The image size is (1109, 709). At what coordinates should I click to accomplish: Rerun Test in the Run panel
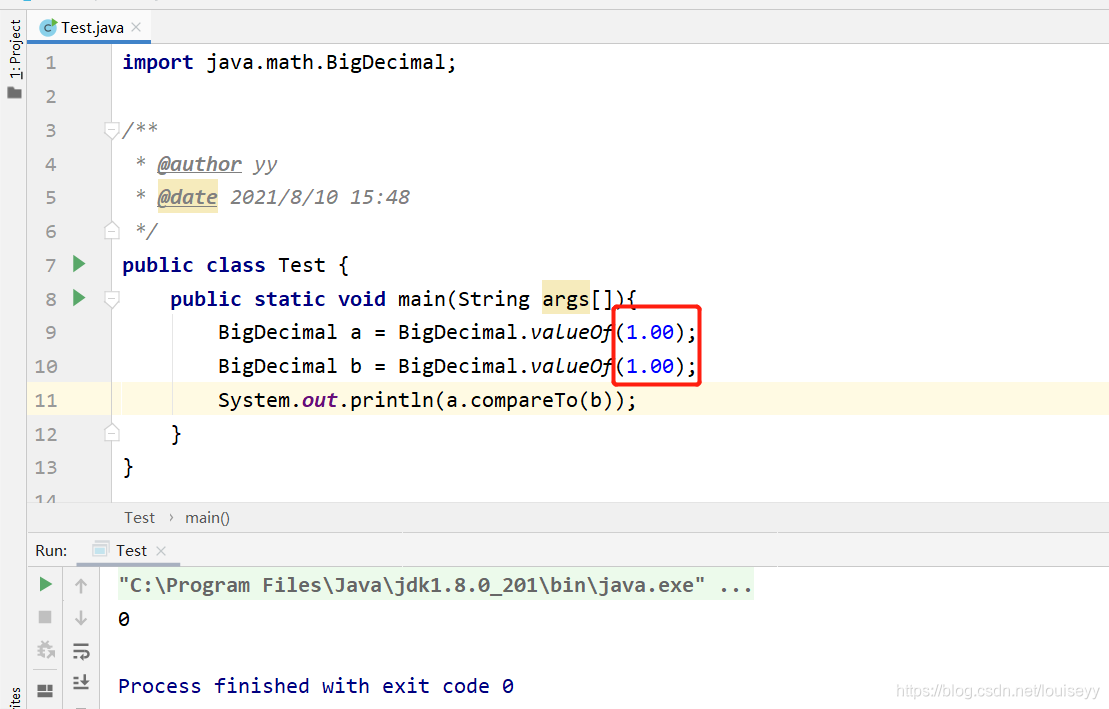45,584
